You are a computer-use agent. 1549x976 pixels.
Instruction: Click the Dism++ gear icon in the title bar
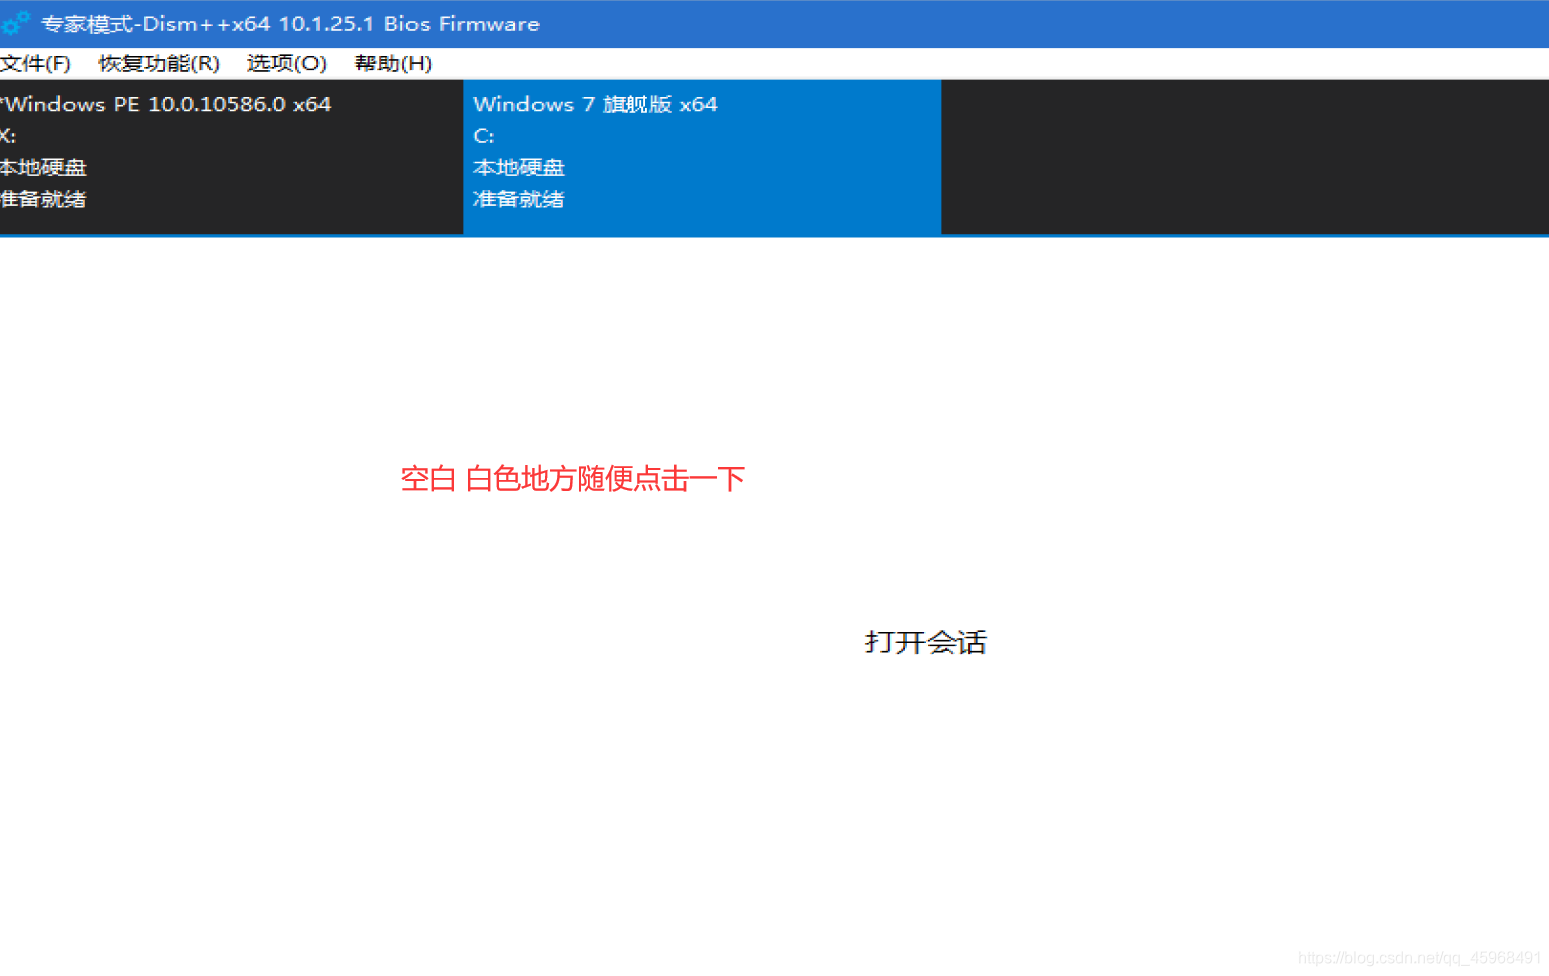pos(15,22)
